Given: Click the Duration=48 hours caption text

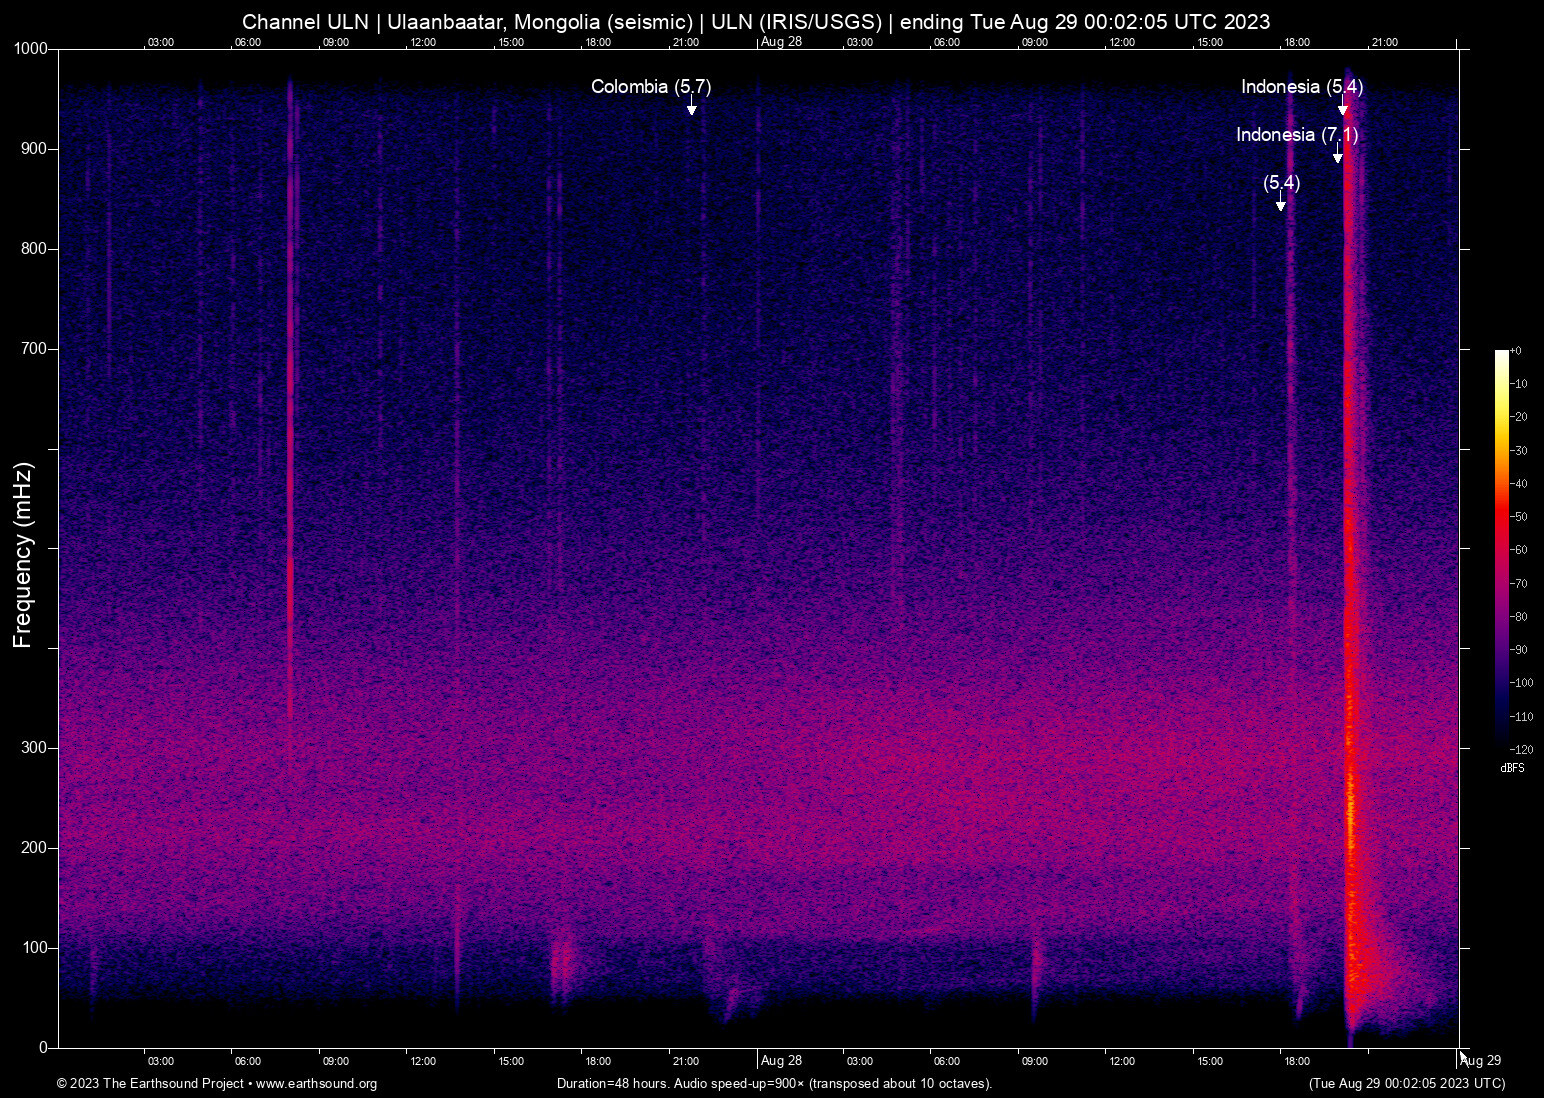Looking at the screenshot, I should [x=775, y=1084].
